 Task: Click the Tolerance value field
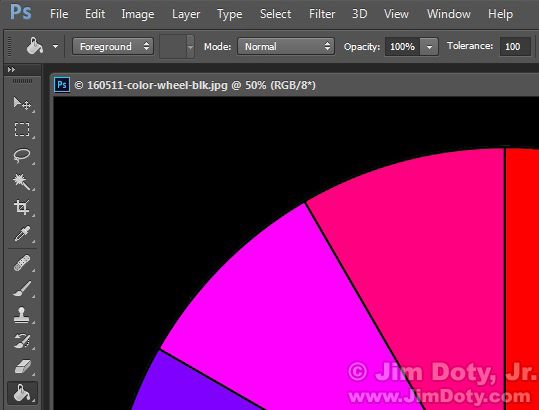pyautogui.click(x=515, y=46)
